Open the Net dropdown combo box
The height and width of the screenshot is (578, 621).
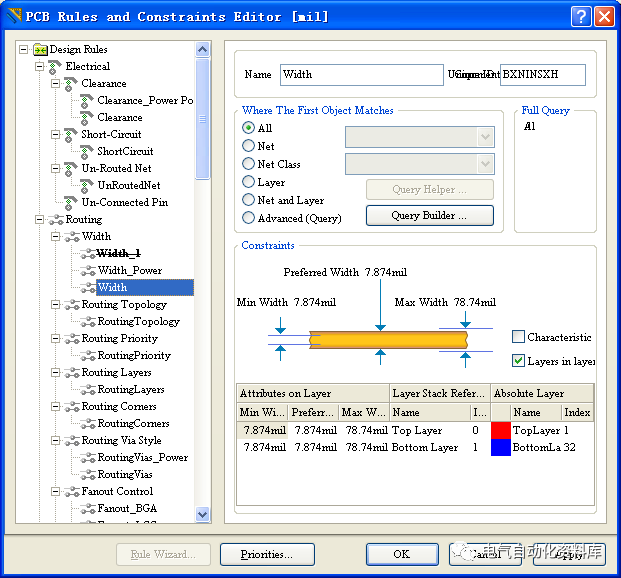[x=420, y=137]
